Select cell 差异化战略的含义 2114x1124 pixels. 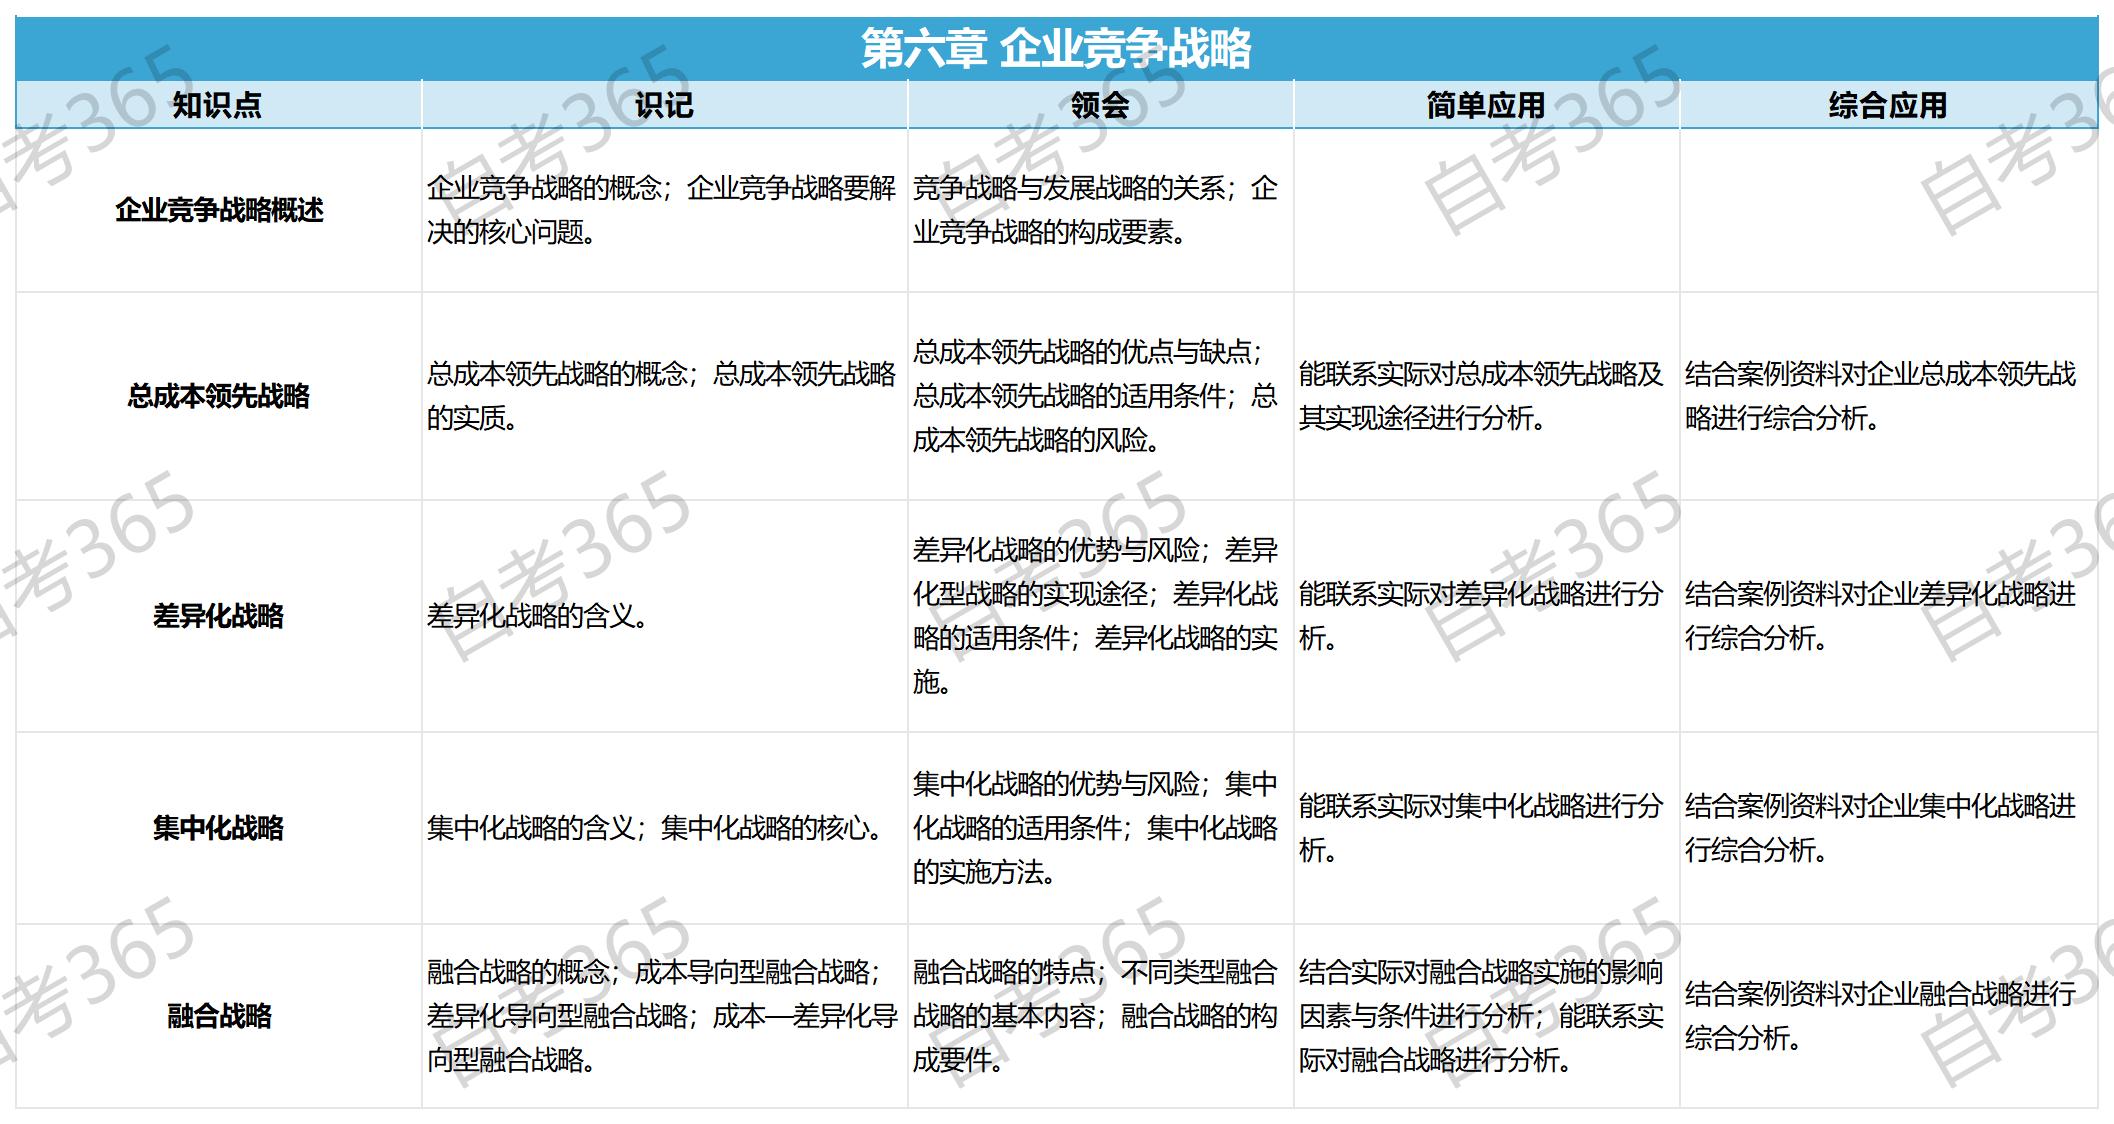tap(538, 616)
